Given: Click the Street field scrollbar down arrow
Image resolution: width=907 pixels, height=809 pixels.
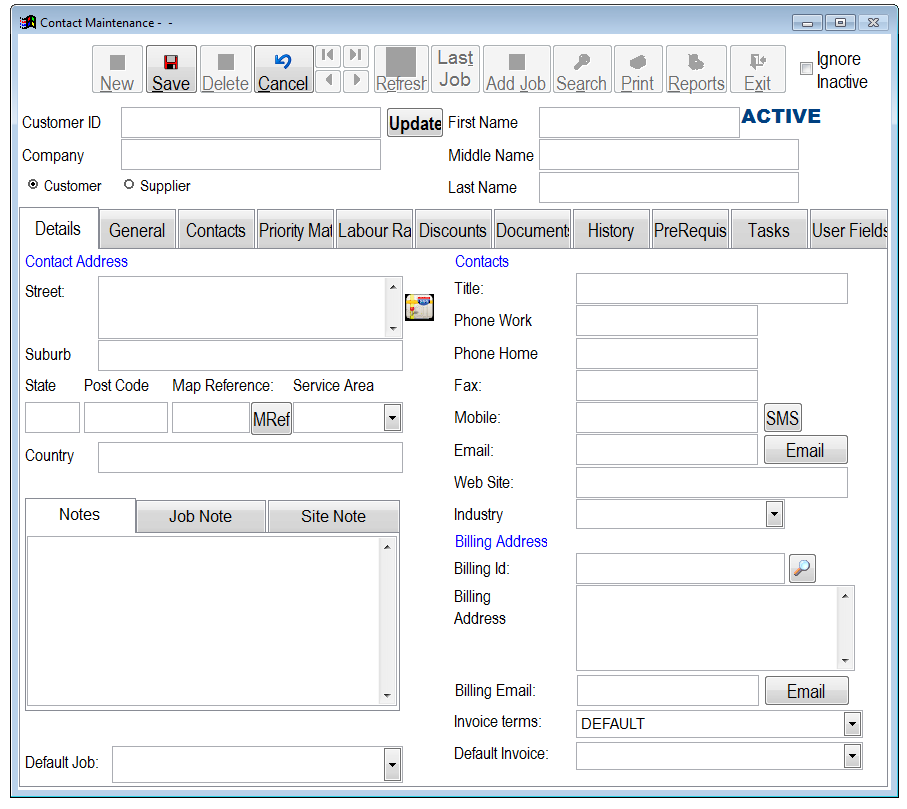Looking at the screenshot, I should point(393,328).
